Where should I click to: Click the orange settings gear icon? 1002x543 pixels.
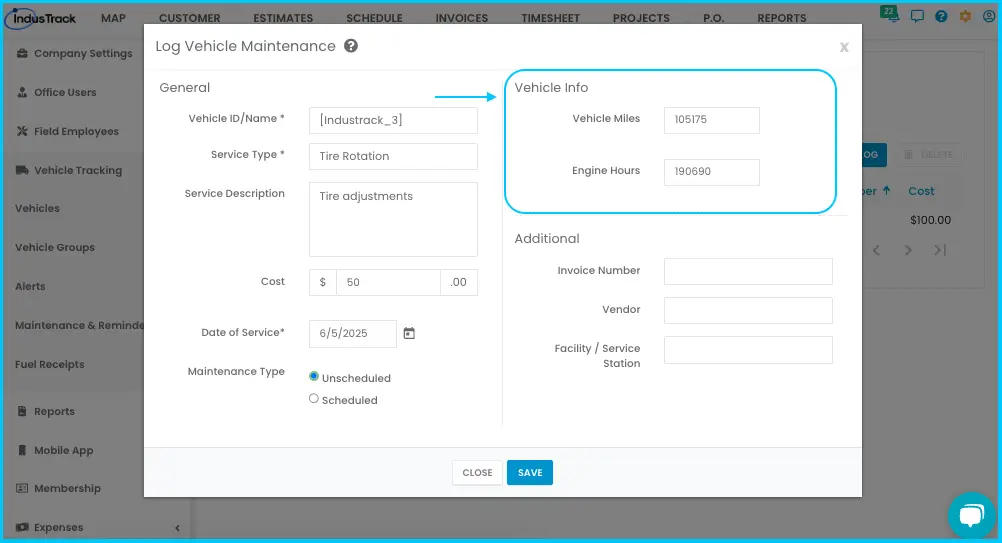(965, 17)
